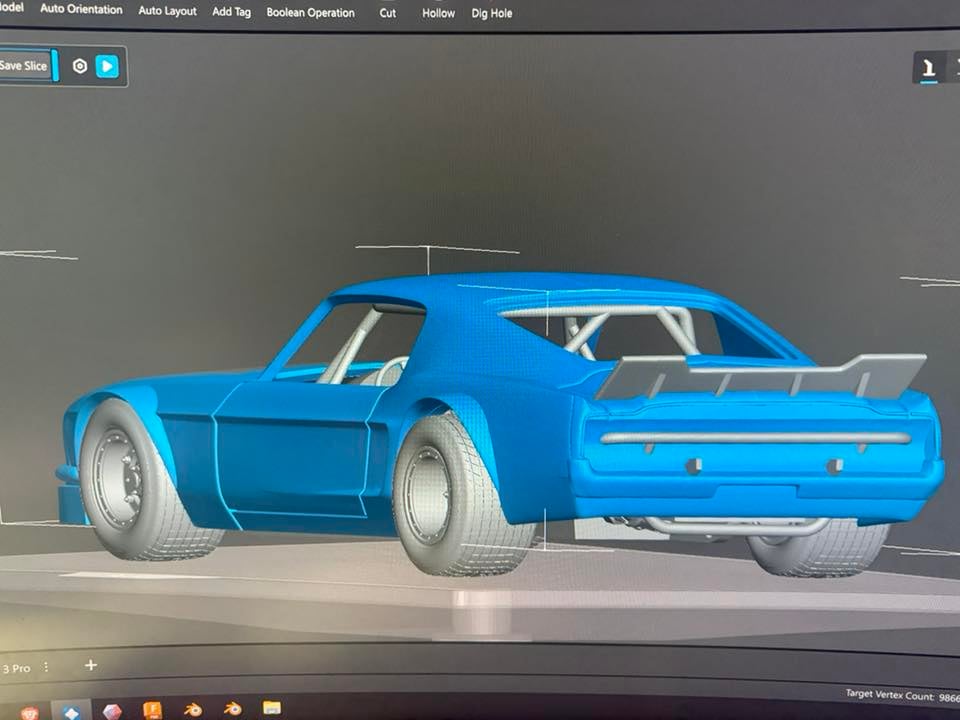This screenshot has width=960, height=720.
Task: Open the hexagon settings icon beside Save Slice
Action: (80, 66)
